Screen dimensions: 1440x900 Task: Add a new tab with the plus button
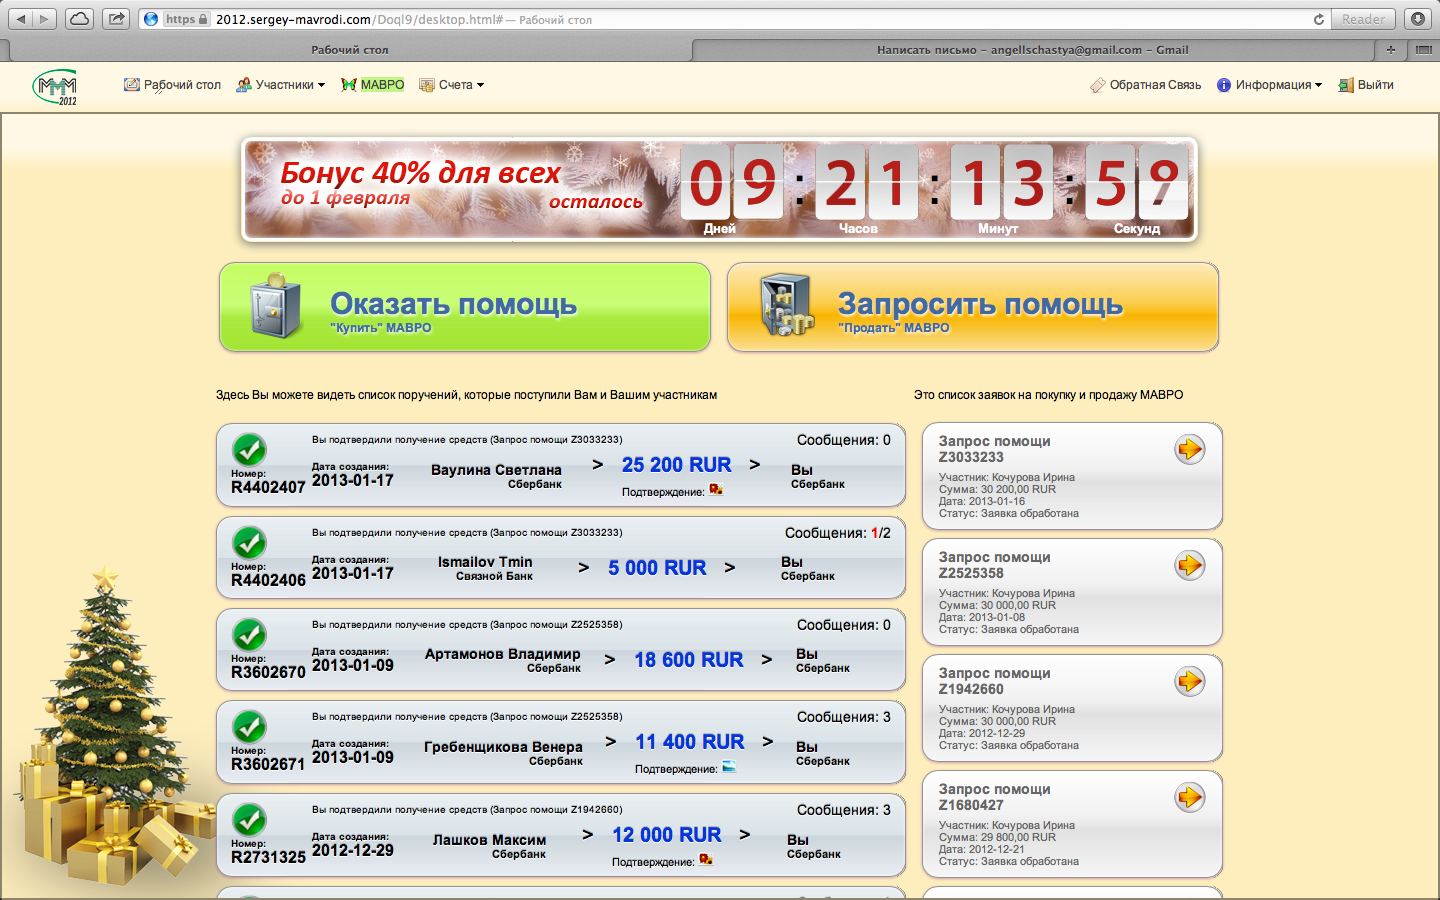coord(1390,49)
